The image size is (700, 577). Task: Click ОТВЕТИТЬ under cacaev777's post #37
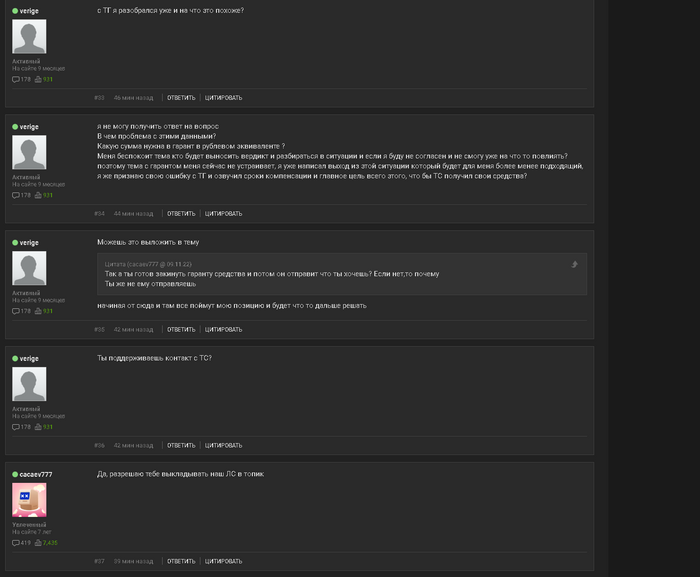click(x=181, y=561)
